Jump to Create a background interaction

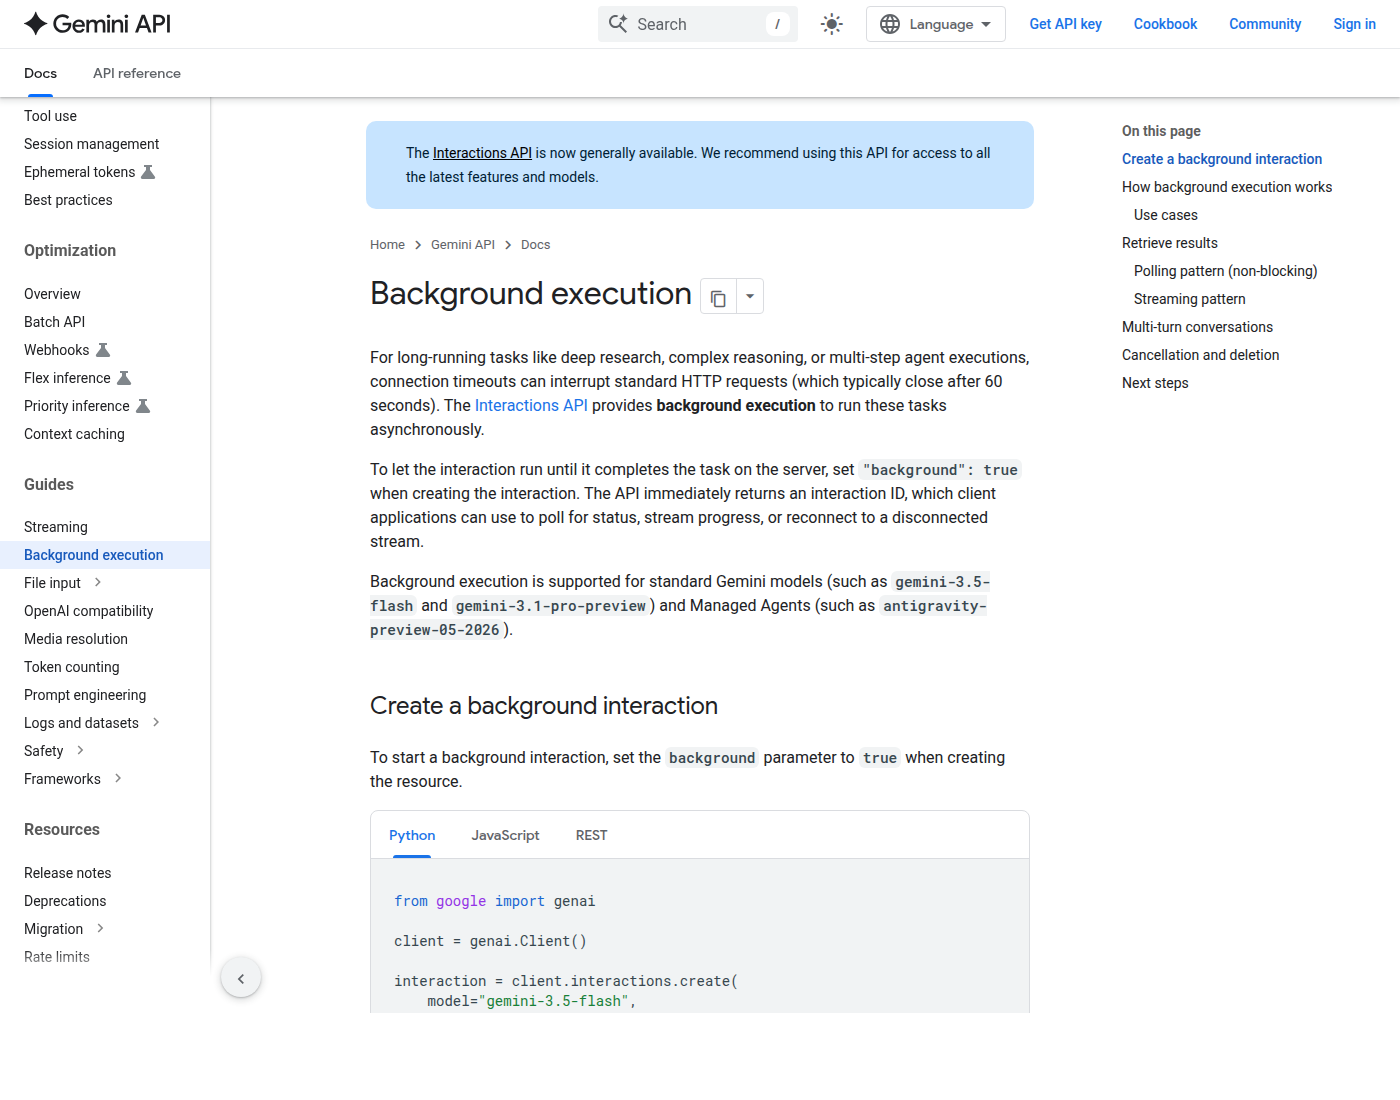tap(1221, 159)
